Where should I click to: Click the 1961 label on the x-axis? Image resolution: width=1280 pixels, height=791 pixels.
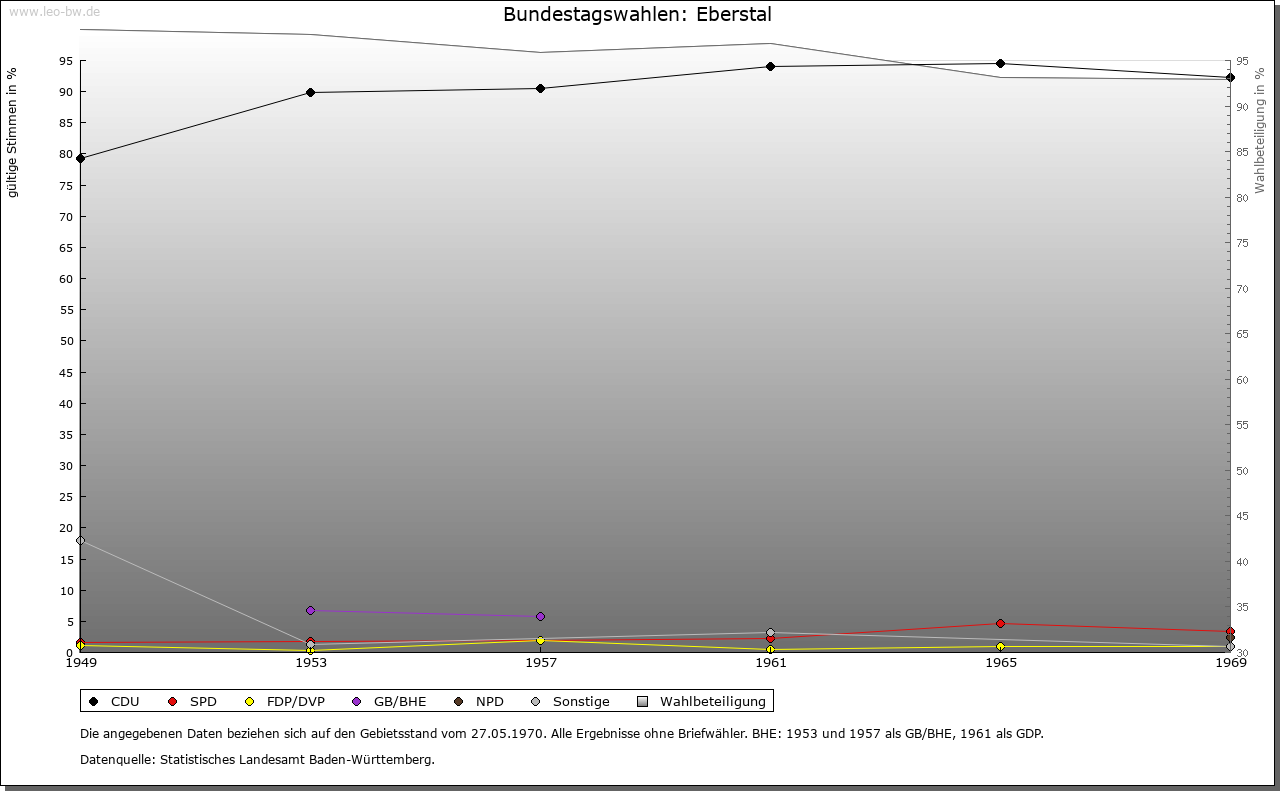(770, 663)
